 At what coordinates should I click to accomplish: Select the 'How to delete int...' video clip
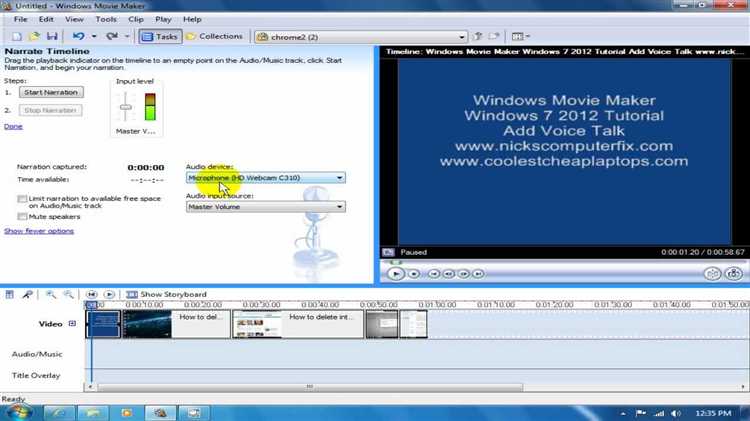point(298,324)
